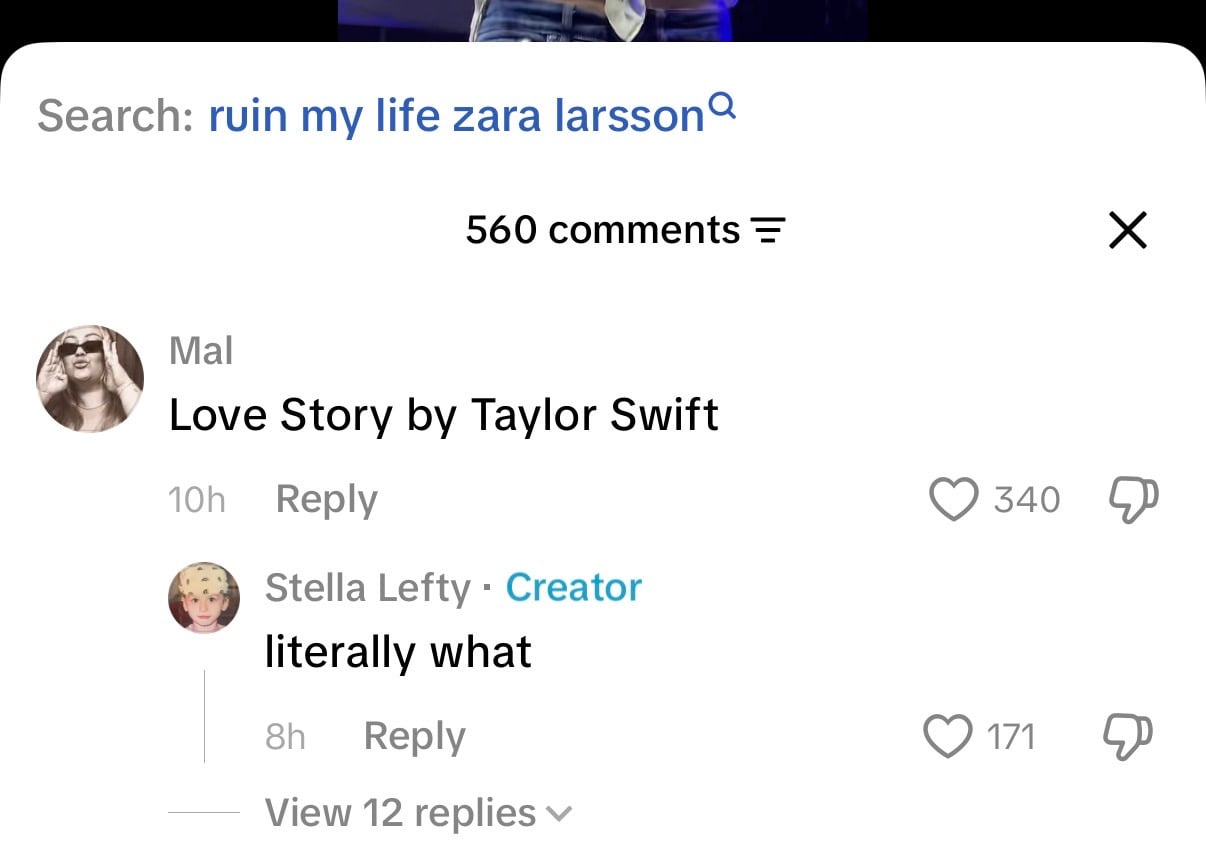Tap the chevron next to View 12 replies

point(560,815)
